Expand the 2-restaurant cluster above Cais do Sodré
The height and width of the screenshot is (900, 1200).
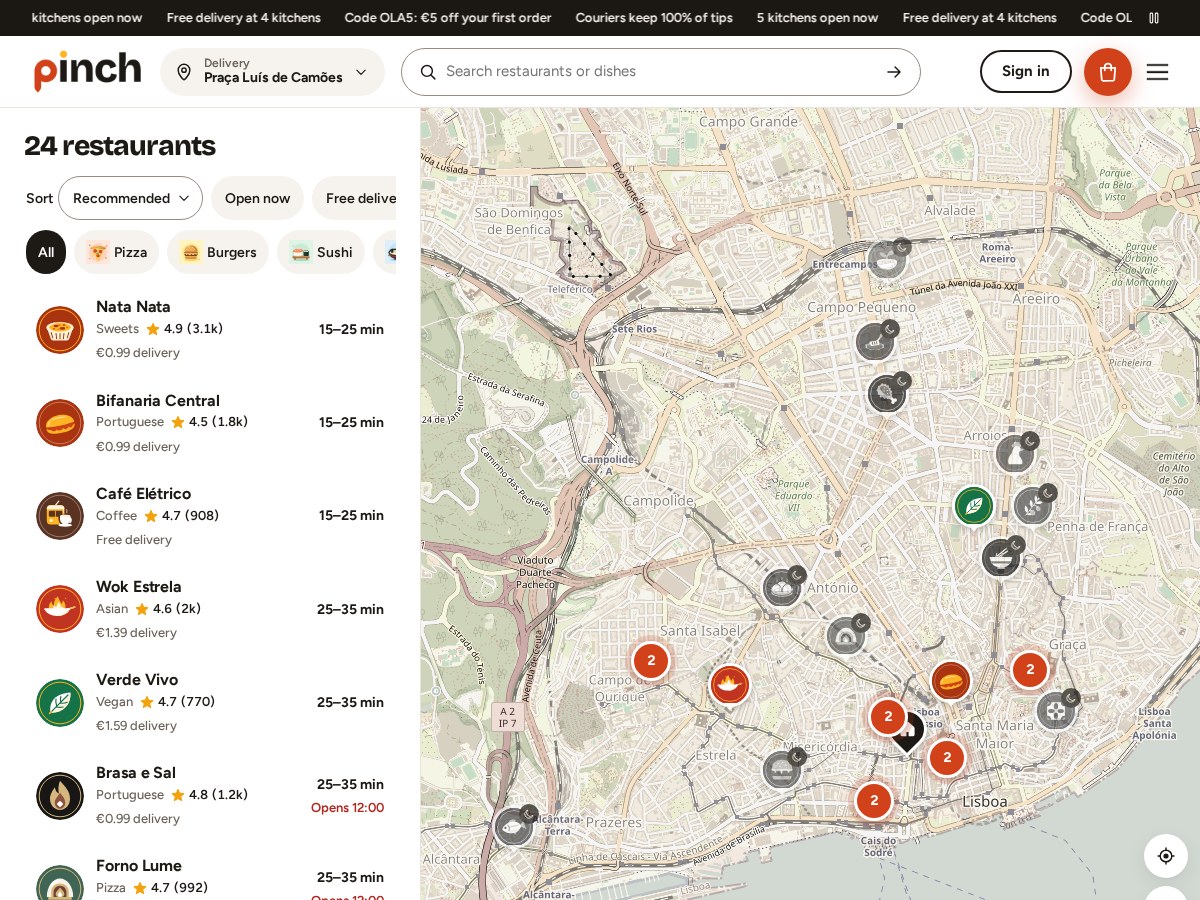pyautogui.click(x=874, y=800)
